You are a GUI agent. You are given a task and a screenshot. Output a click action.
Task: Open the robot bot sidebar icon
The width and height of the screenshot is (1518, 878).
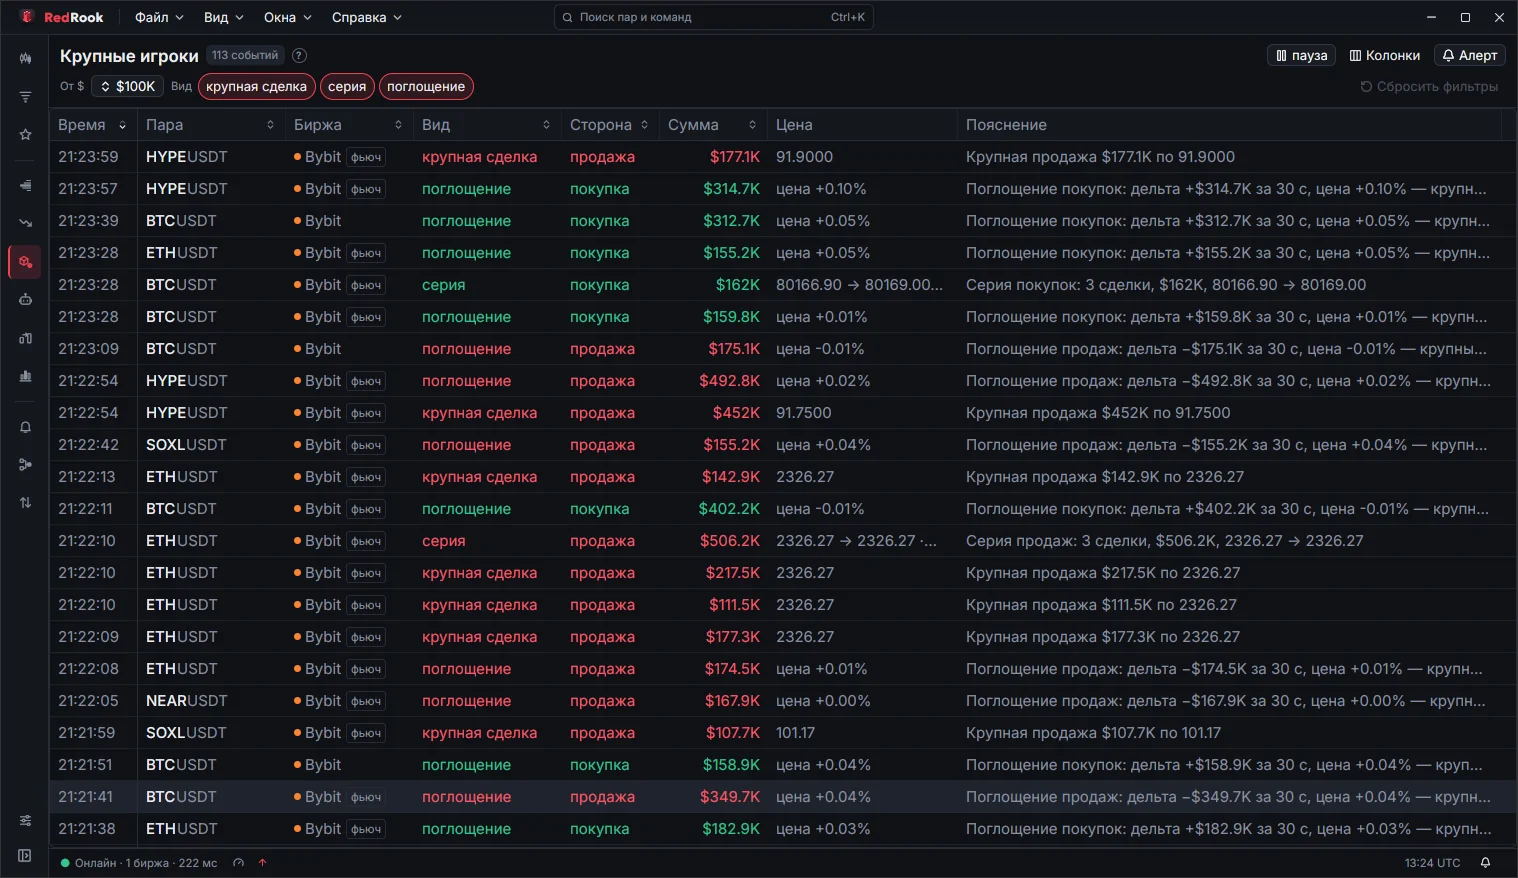point(25,300)
